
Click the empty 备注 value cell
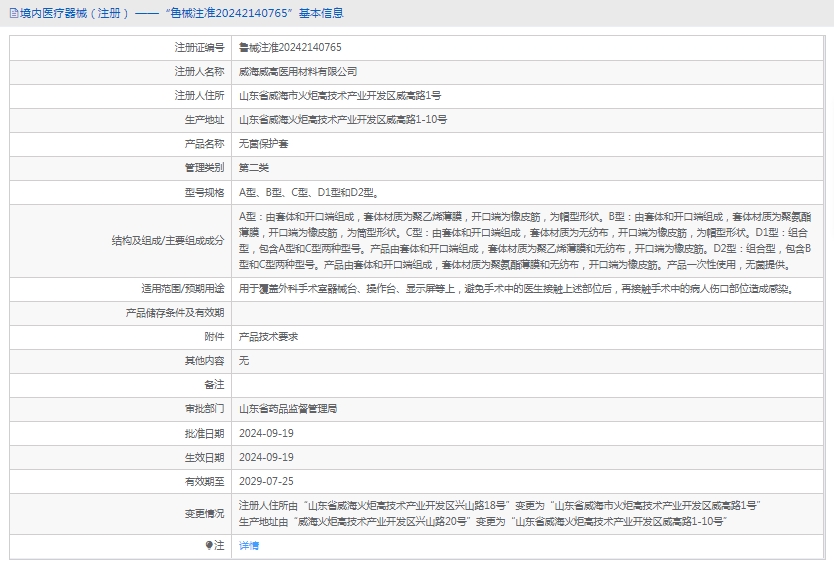[x=528, y=384]
